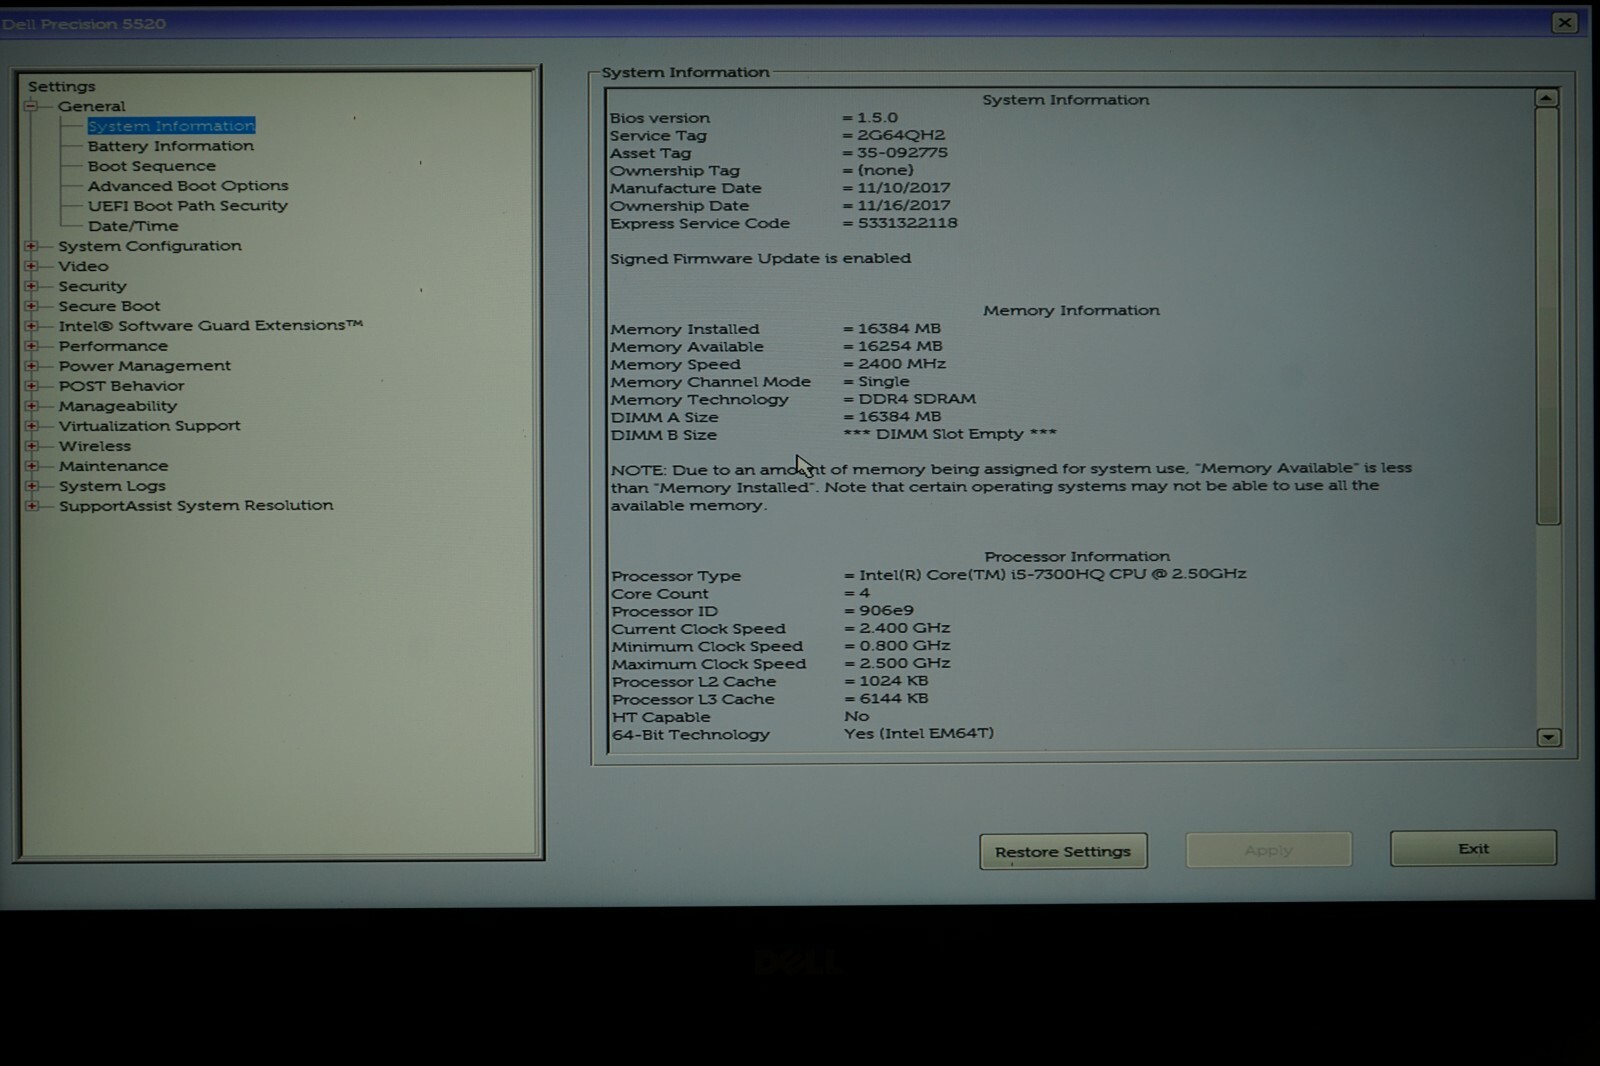Select the General category label
Screen dimensions: 1600x1066
coord(91,106)
